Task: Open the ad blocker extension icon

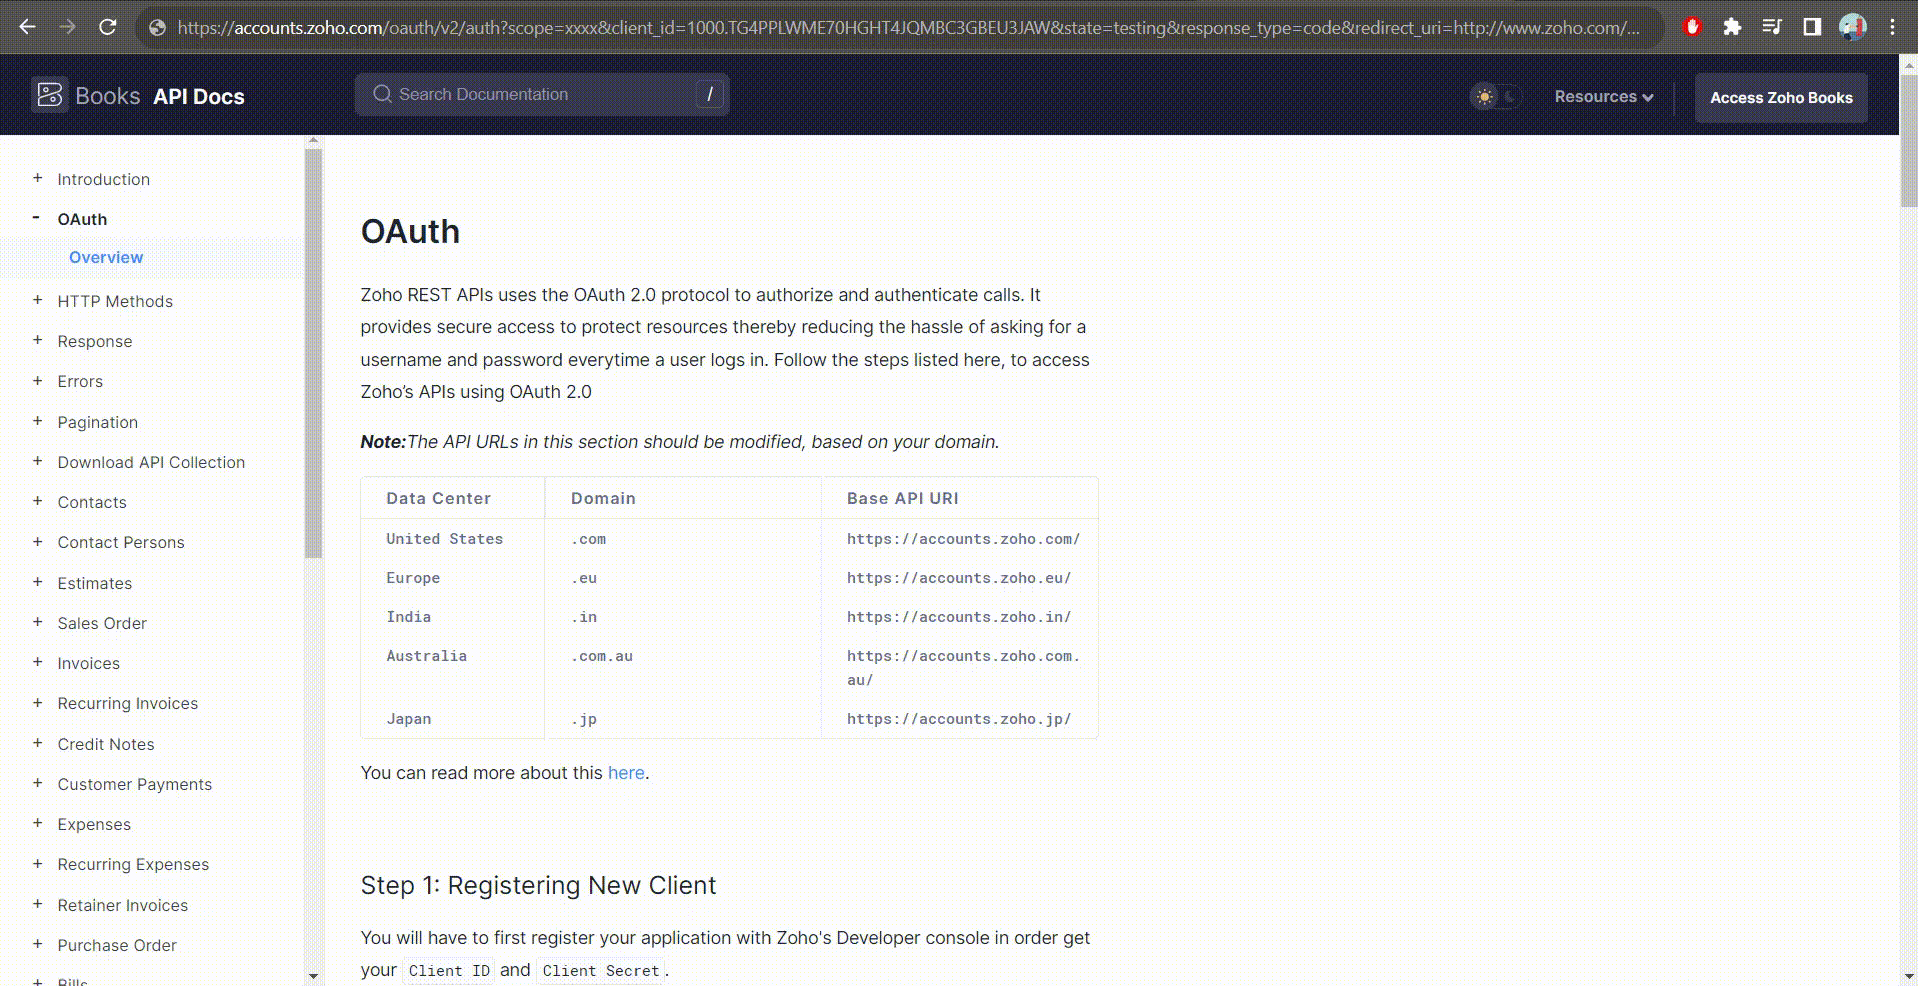Action: click(x=1692, y=27)
